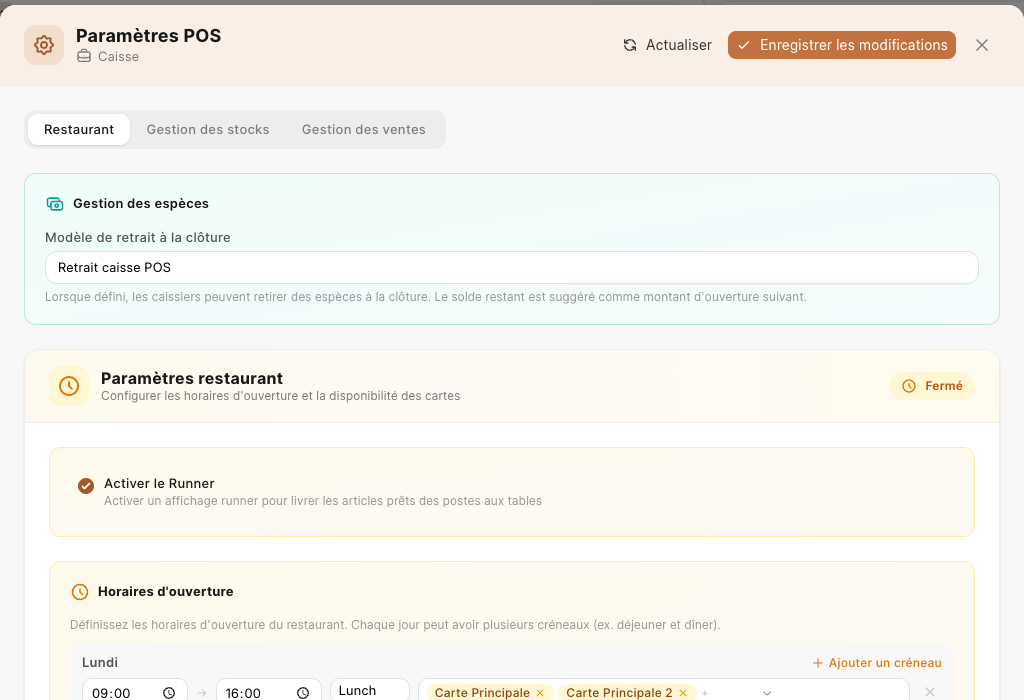Click the Lunch slot name field
The width and height of the screenshot is (1024, 700).
(x=370, y=690)
